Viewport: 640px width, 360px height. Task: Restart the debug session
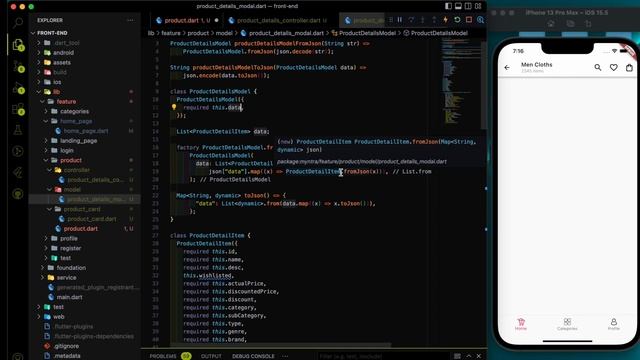coord(457,20)
